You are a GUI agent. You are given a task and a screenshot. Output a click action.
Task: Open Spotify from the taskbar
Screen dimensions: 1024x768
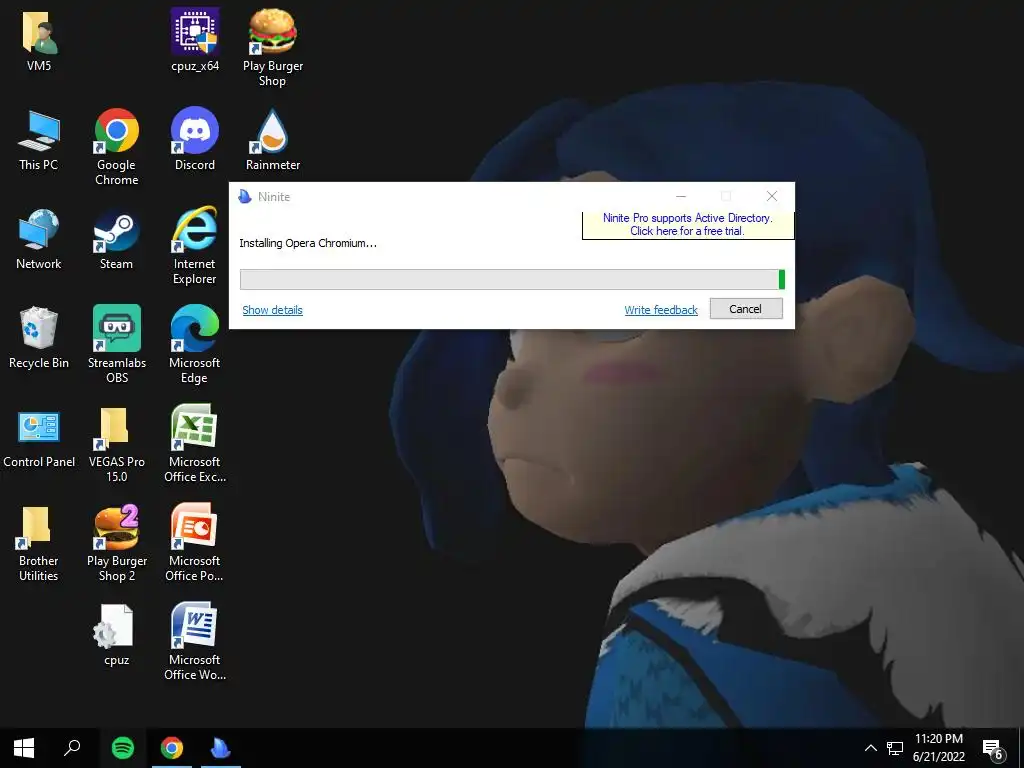pos(123,748)
